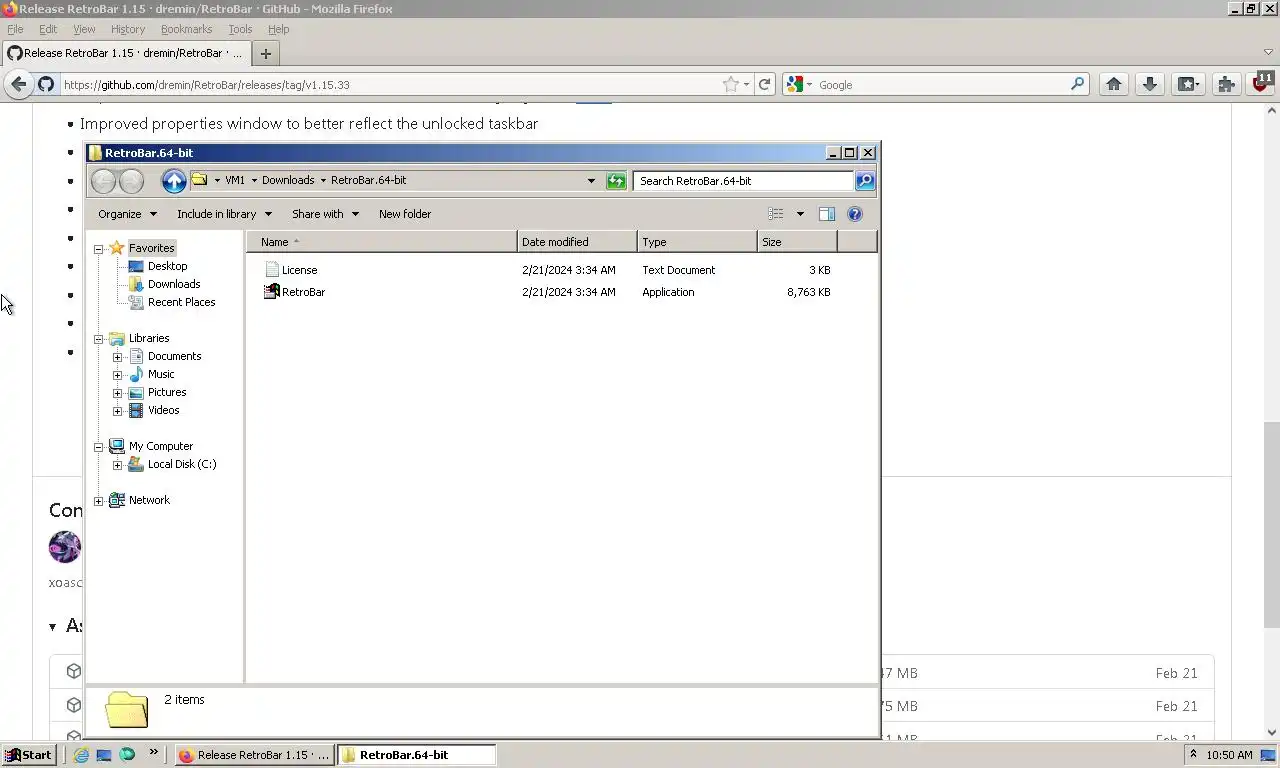This screenshot has height=768, width=1280.
Task: Reload the GitHub page in Firefox
Action: click(765, 85)
